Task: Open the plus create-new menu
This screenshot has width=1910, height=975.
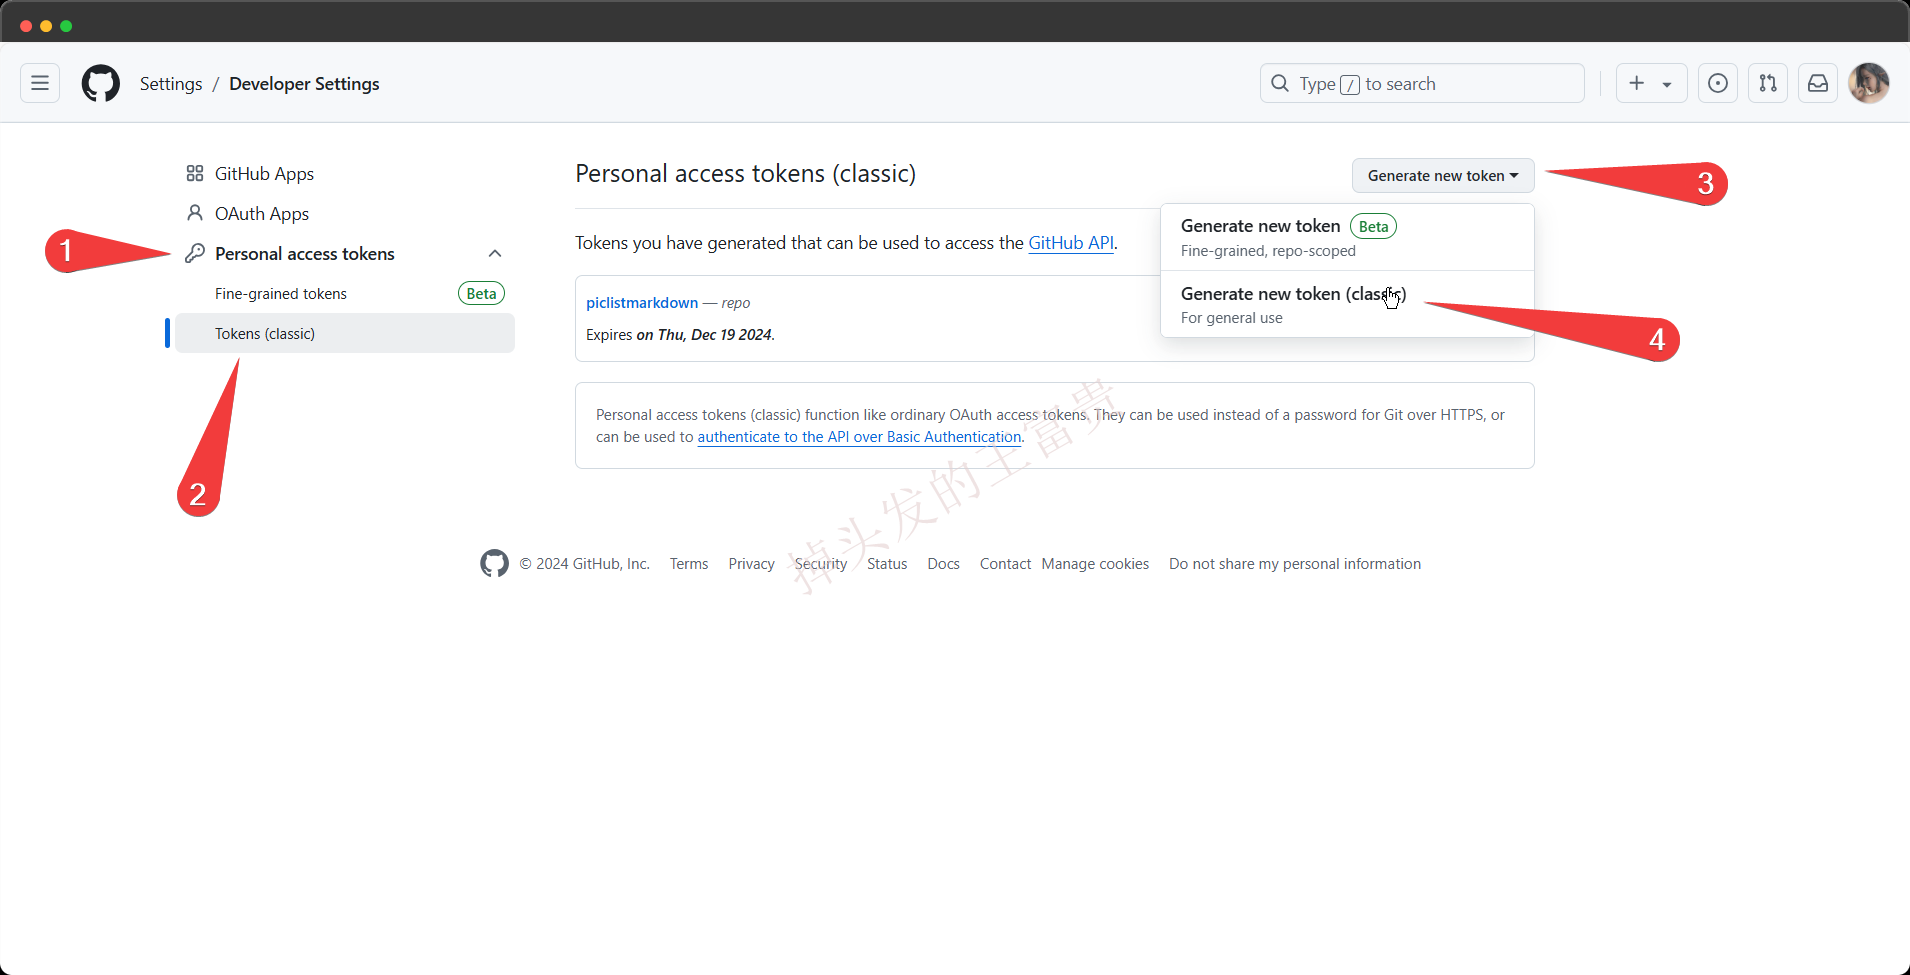Action: [1651, 83]
